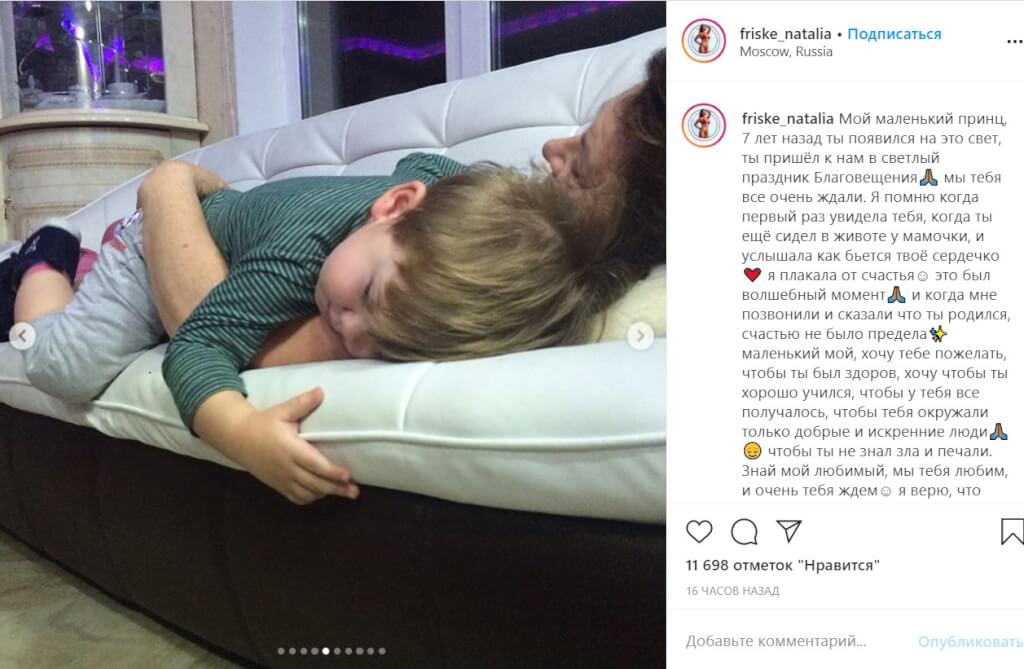Open the friske_natalia avatar in the header
This screenshot has width=1024, height=669.
coord(703,41)
